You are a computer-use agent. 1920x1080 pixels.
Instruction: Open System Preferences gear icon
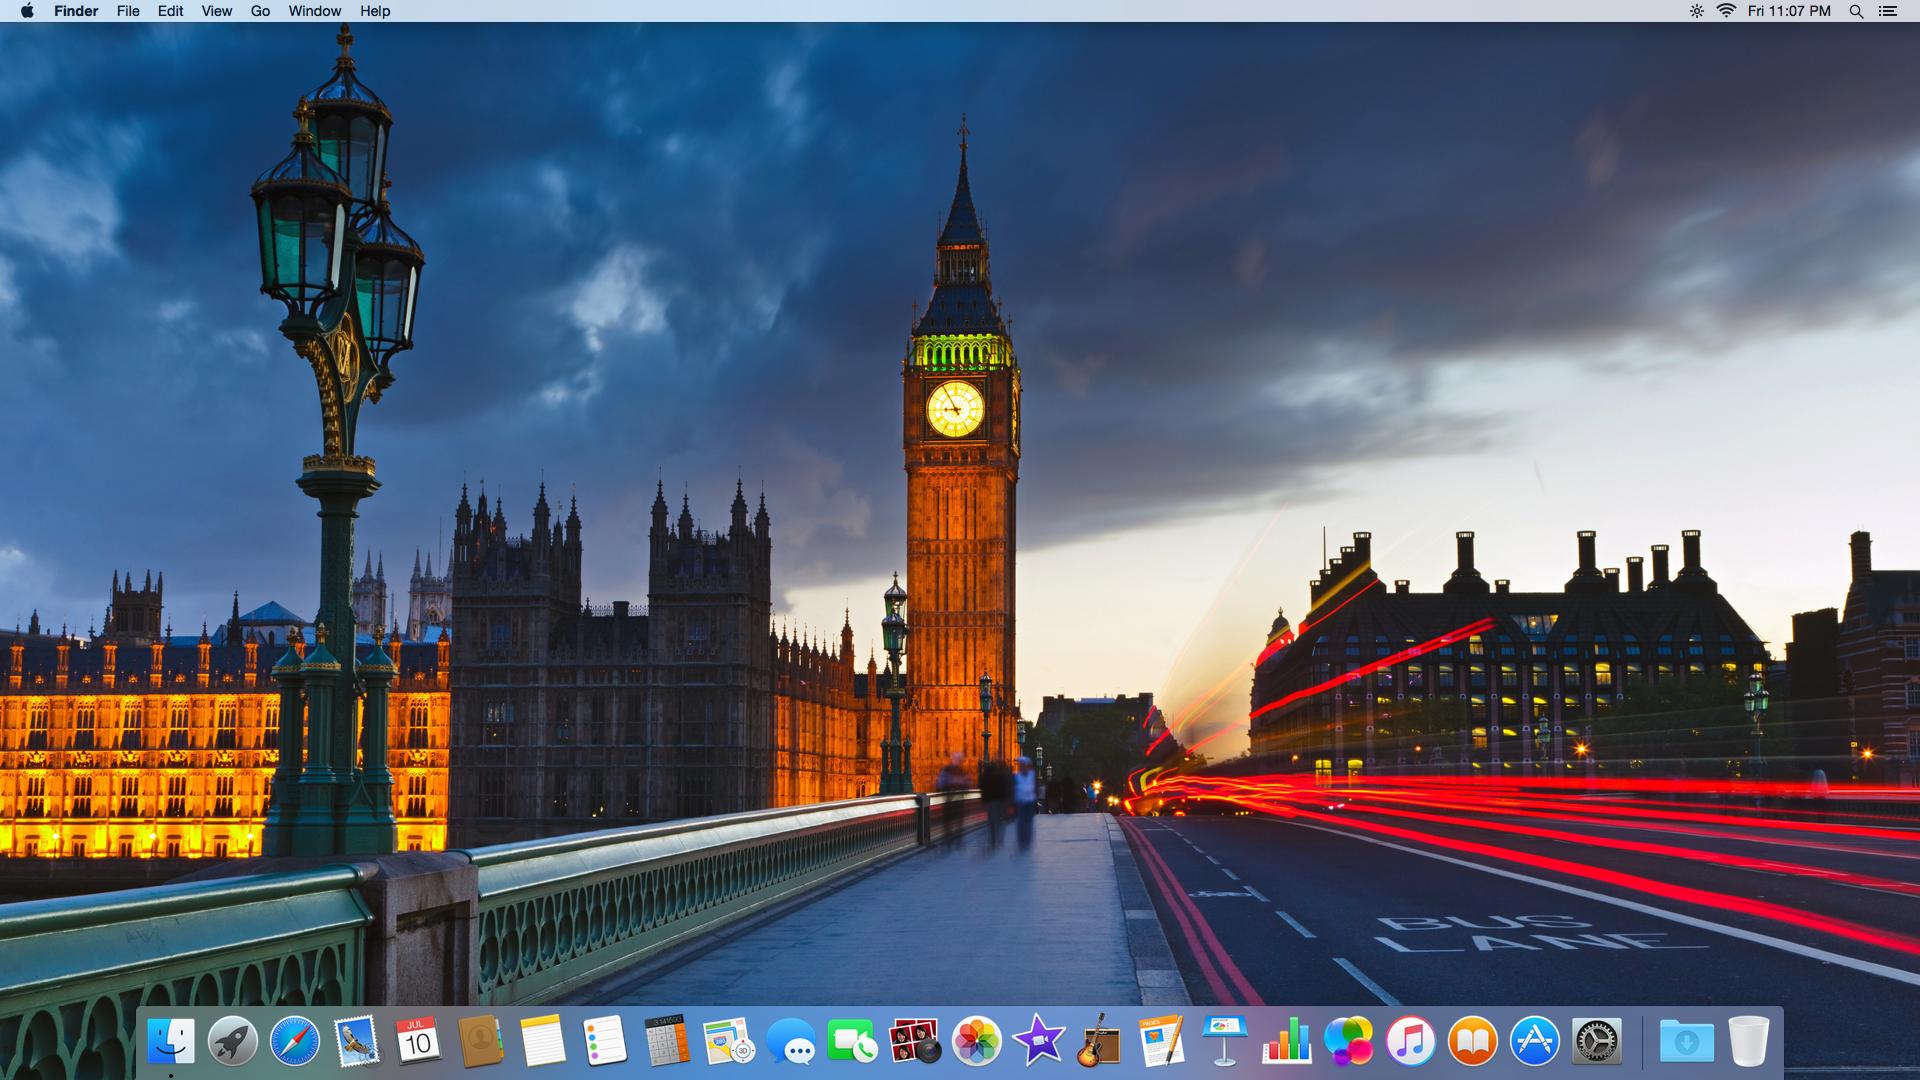tap(1596, 1042)
